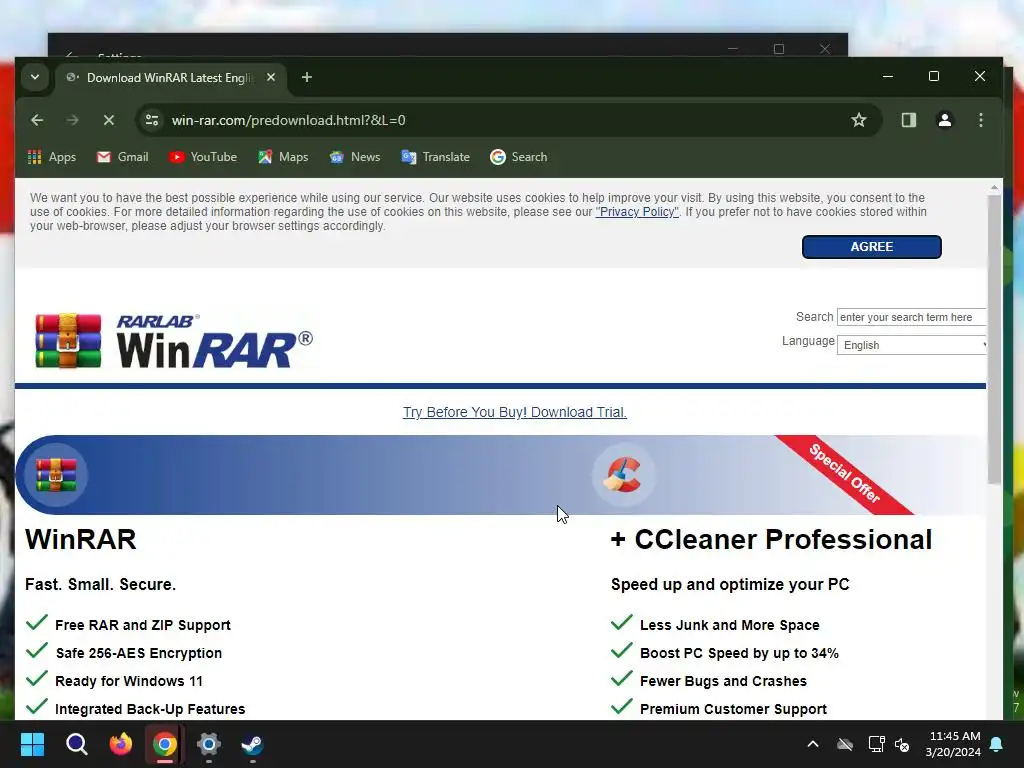
Task: Click the site search input field
Action: pos(911,317)
